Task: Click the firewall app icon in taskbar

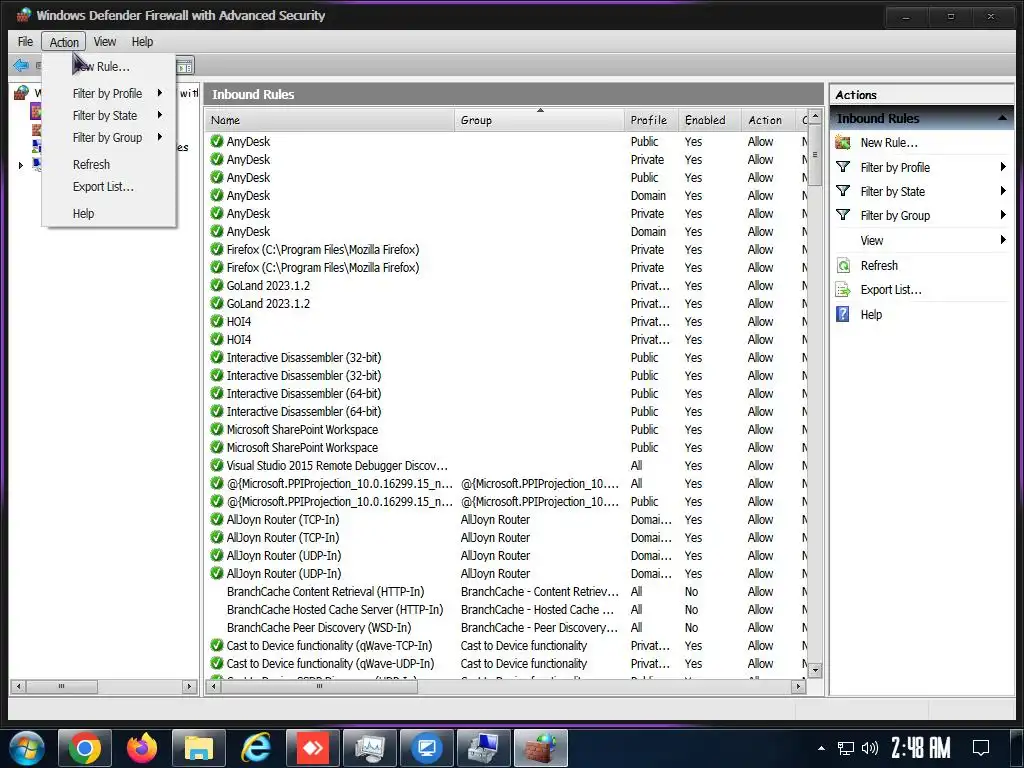Action: [x=541, y=748]
